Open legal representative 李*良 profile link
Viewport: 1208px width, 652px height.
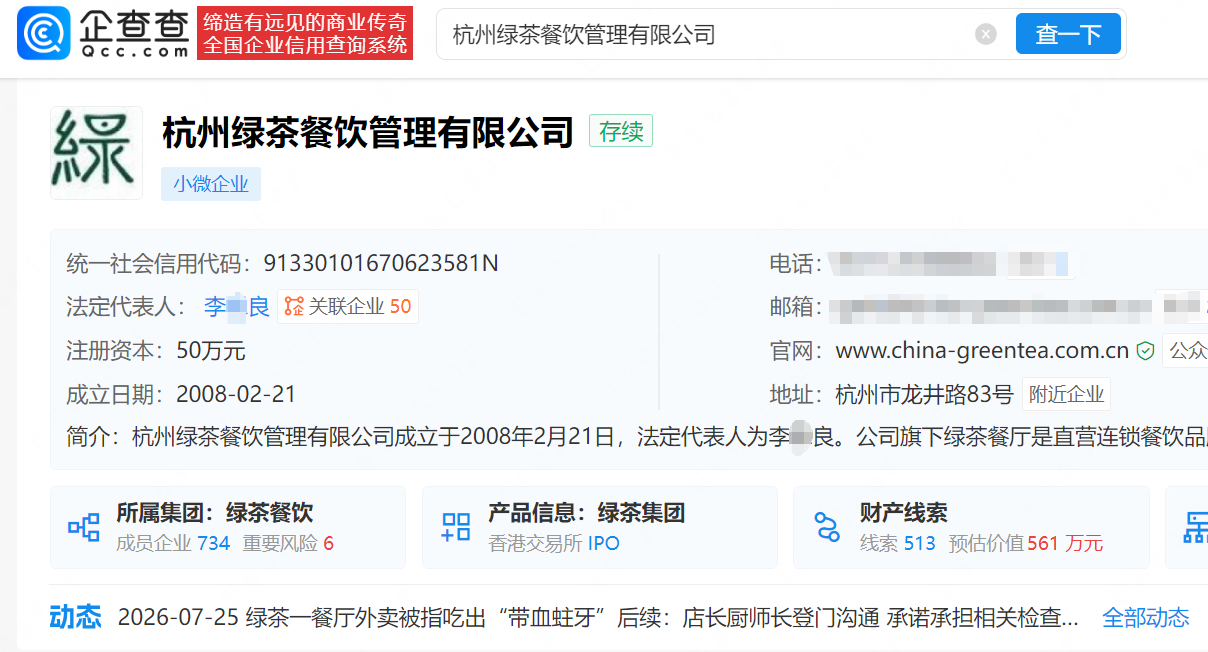pyautogui.click(x=237, y=307)
